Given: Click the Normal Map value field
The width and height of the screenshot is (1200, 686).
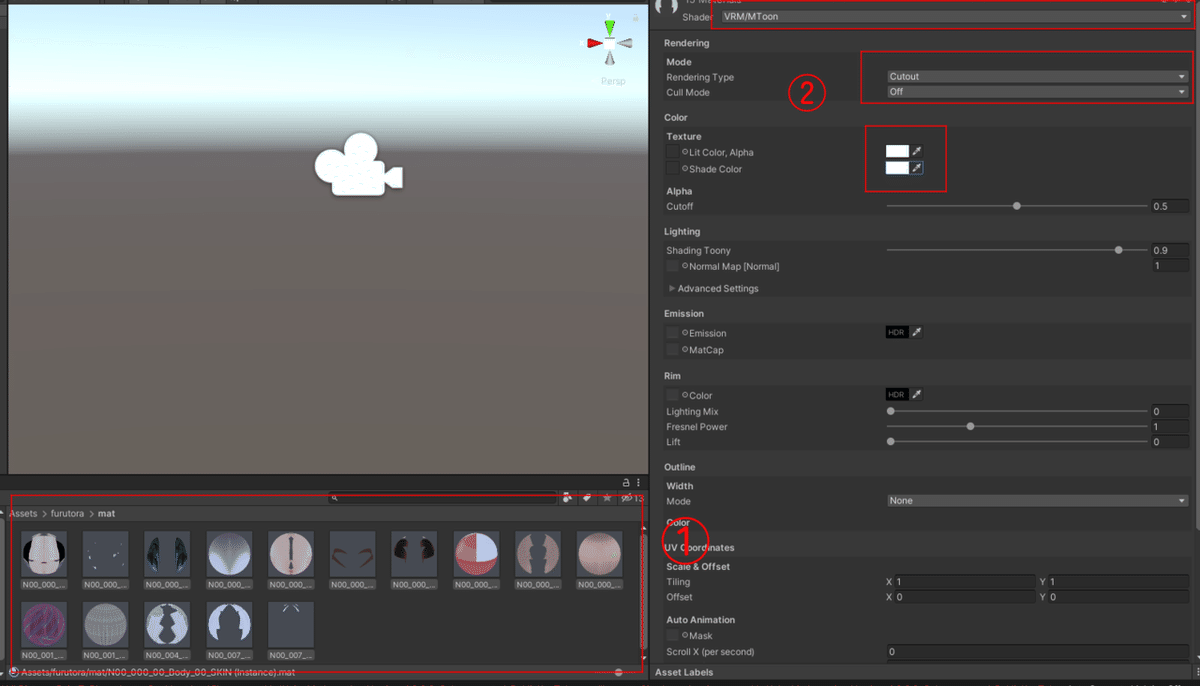Looking at the screenshot, I should pos(1169,266).
